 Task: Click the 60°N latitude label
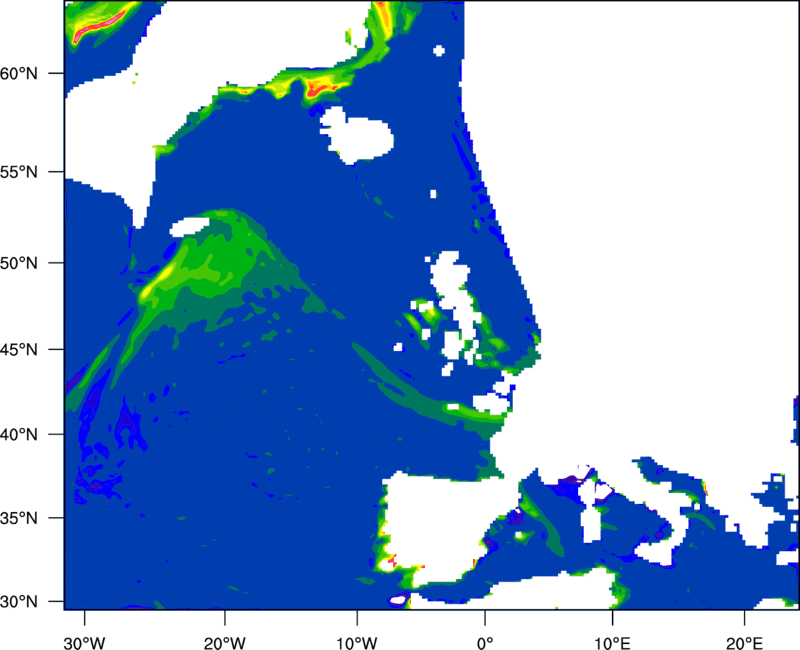click(19, 73)
